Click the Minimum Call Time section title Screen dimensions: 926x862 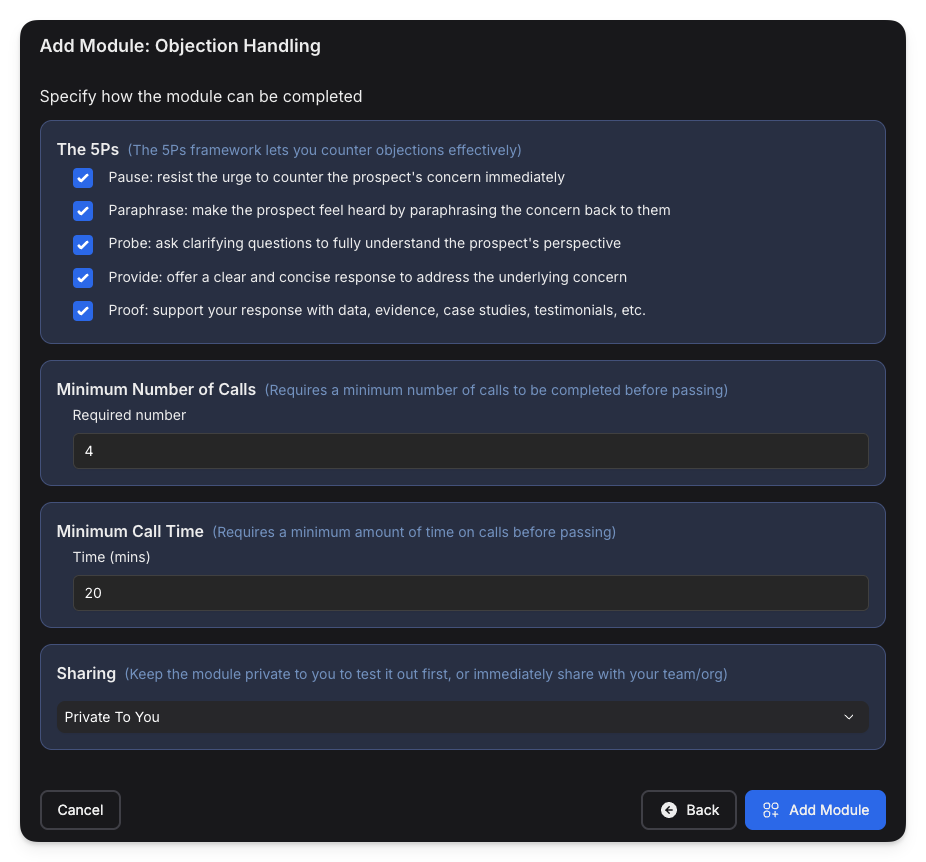click(129, 532)
